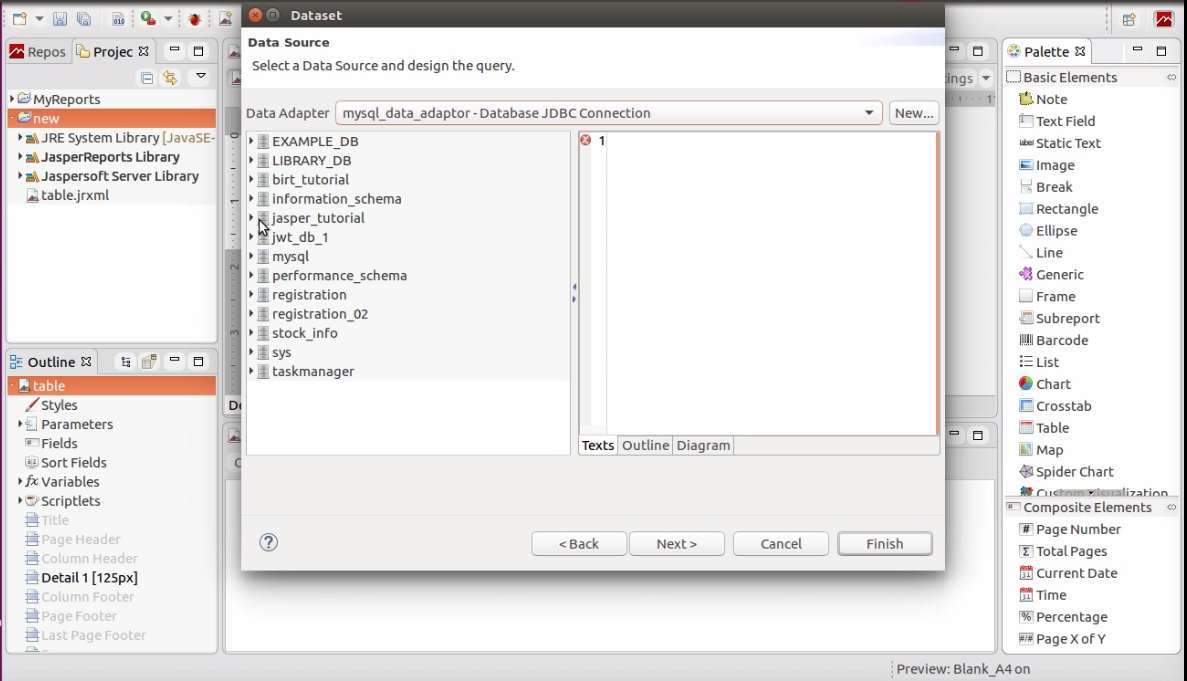Viewport: 1187px width, 681px height.
Task: Open the Projec explorer tab
Action: point(114,51)
